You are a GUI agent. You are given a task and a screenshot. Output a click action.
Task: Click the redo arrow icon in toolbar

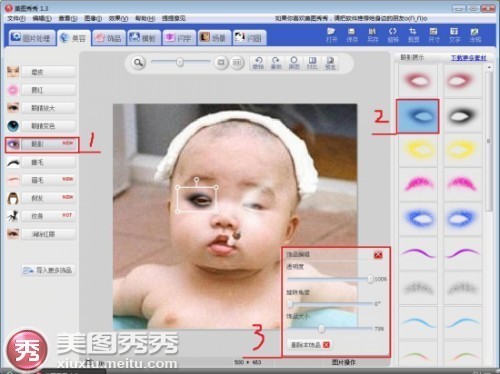(276, 63)
